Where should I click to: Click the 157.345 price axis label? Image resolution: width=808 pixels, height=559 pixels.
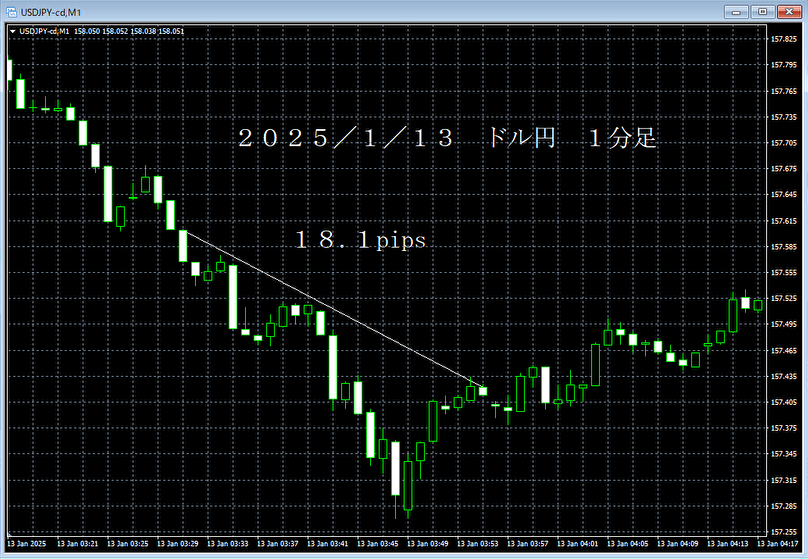click(x=783, y=454)
